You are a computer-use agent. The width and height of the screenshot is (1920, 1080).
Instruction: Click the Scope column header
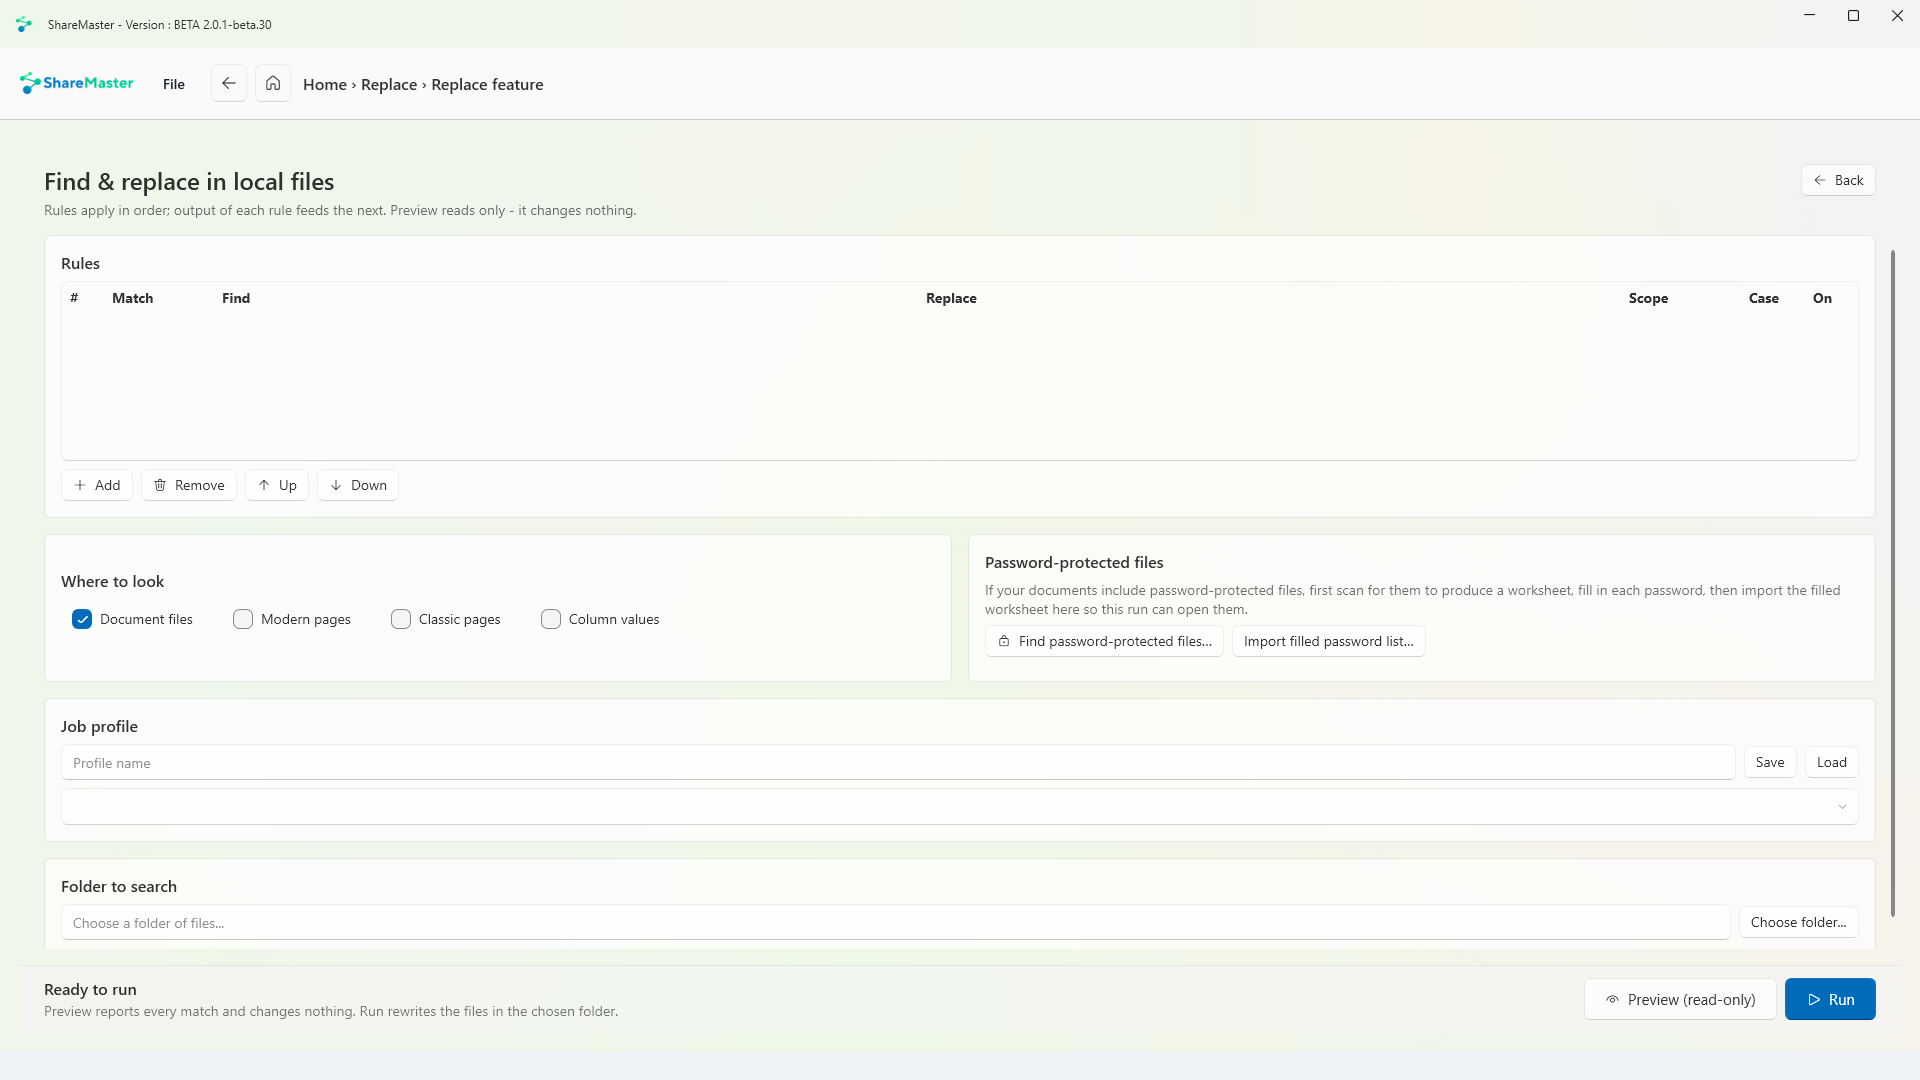(1648, 298)
